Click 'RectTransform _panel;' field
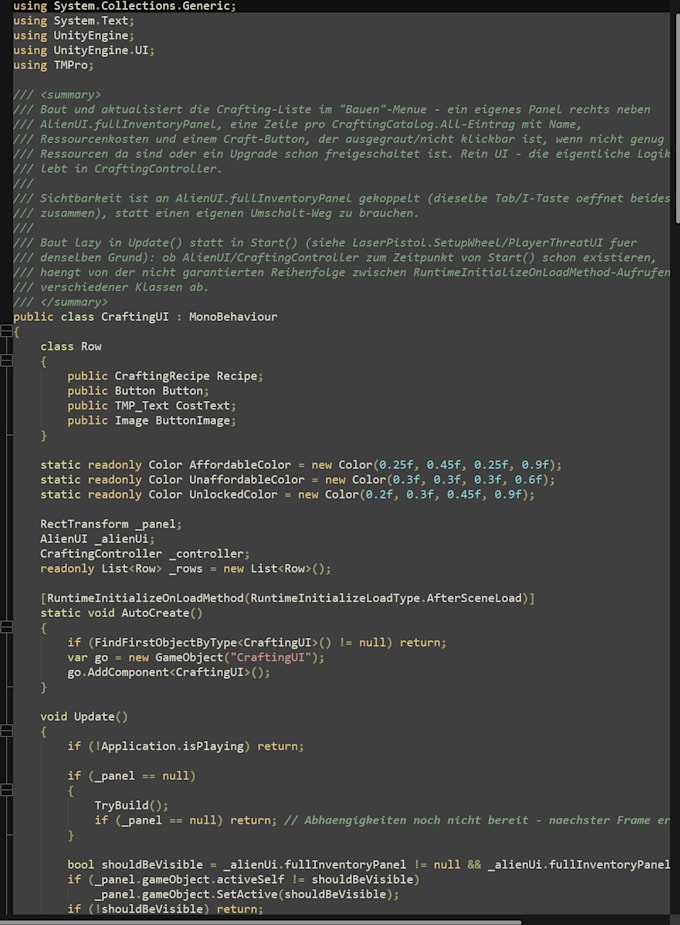Screen dimensions: 680x925 pyautogui.click(x=111, y=524)
